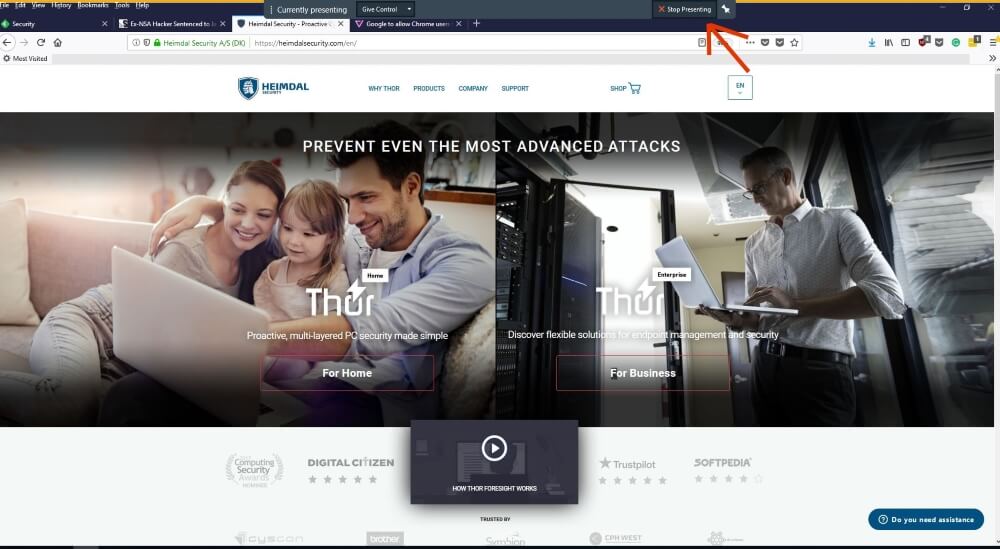Toggle reader view in address bar

tap(702, 43)
